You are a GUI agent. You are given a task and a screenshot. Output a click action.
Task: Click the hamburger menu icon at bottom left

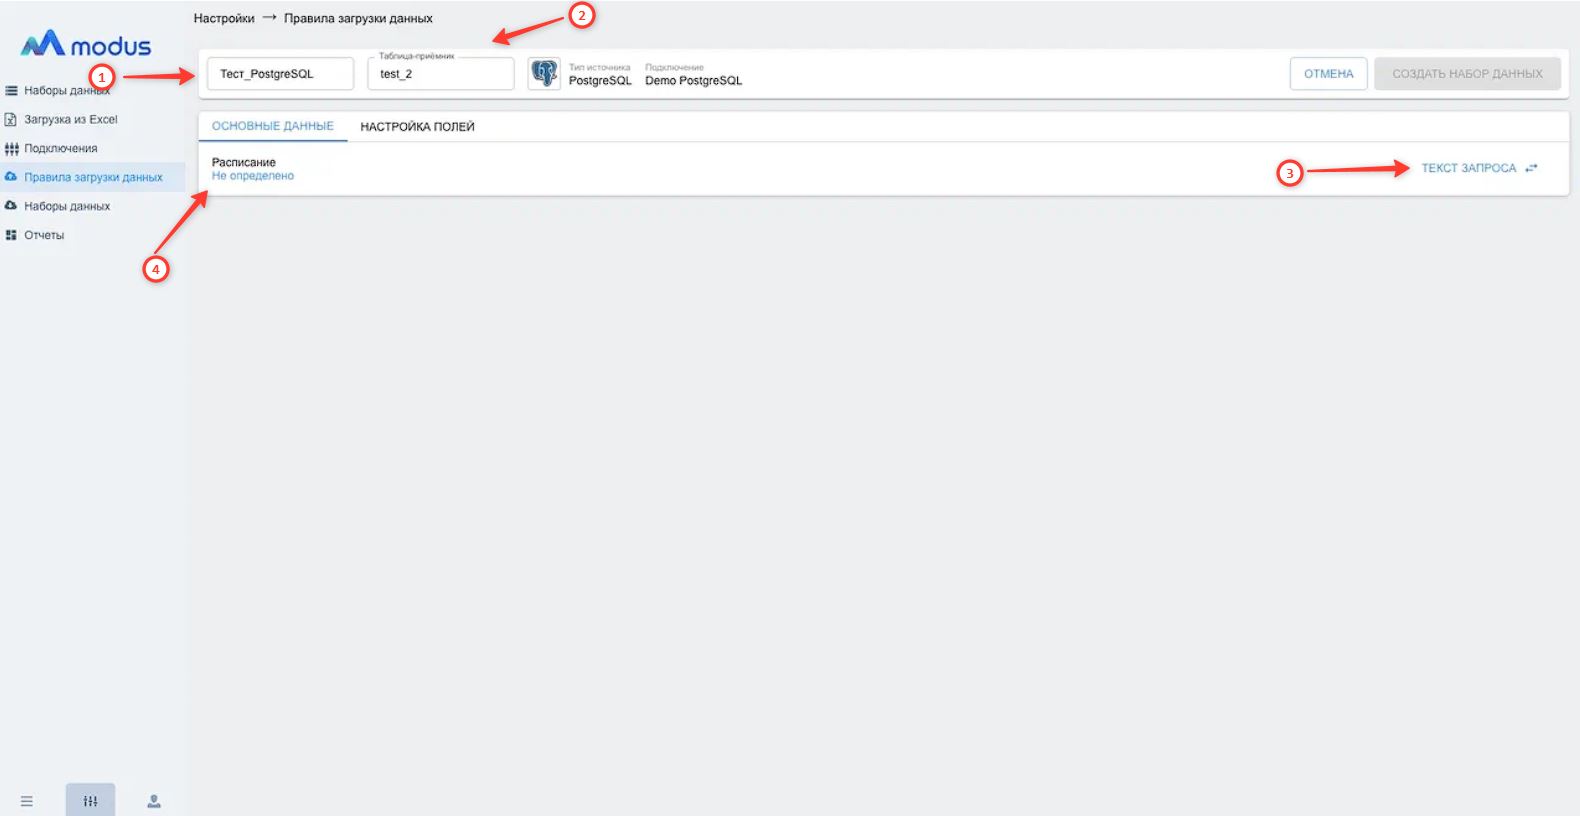[x=27, y=801]
